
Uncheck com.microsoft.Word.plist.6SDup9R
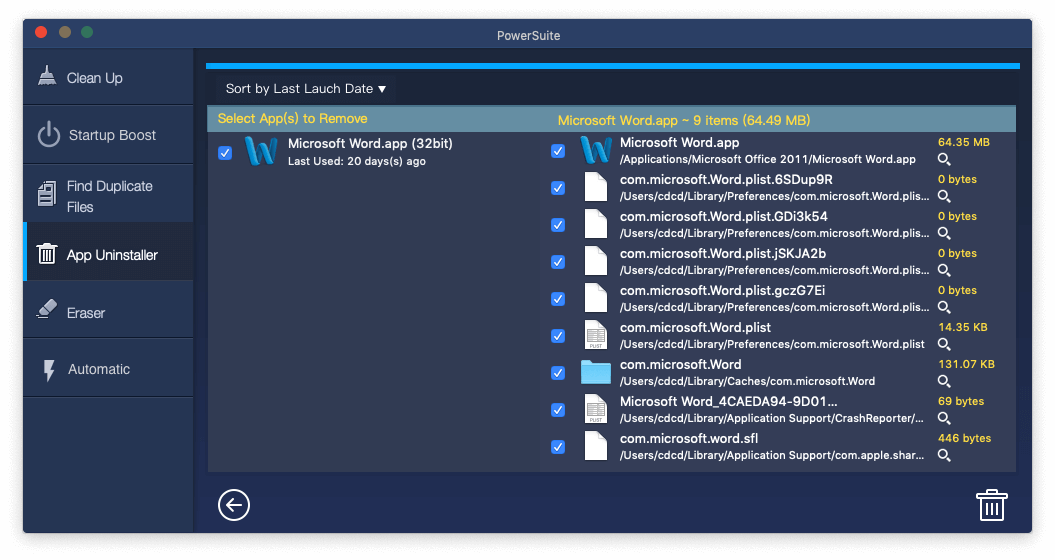click(558, 188)
